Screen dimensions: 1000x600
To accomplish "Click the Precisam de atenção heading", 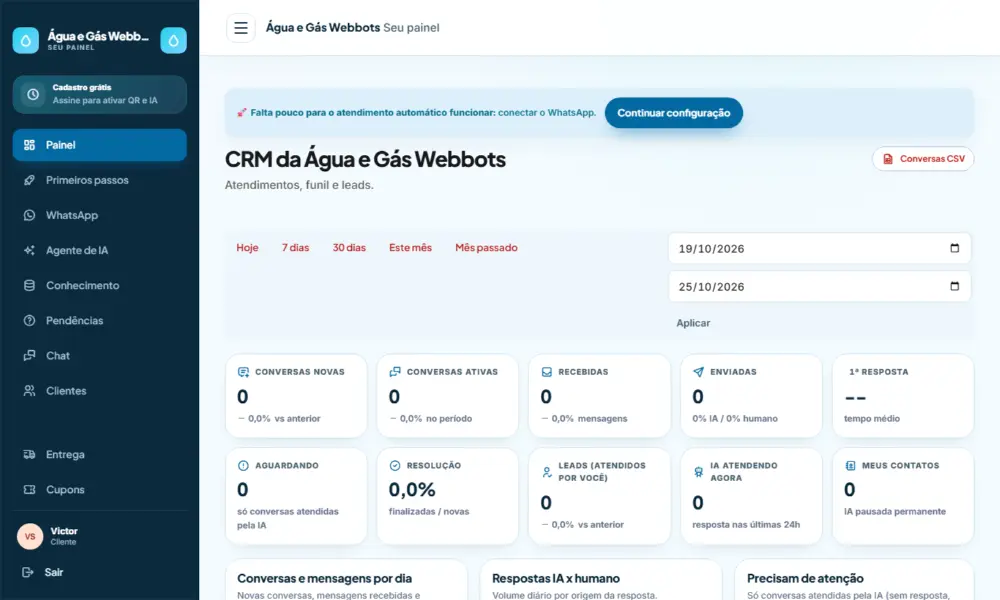I will (805, 578).
